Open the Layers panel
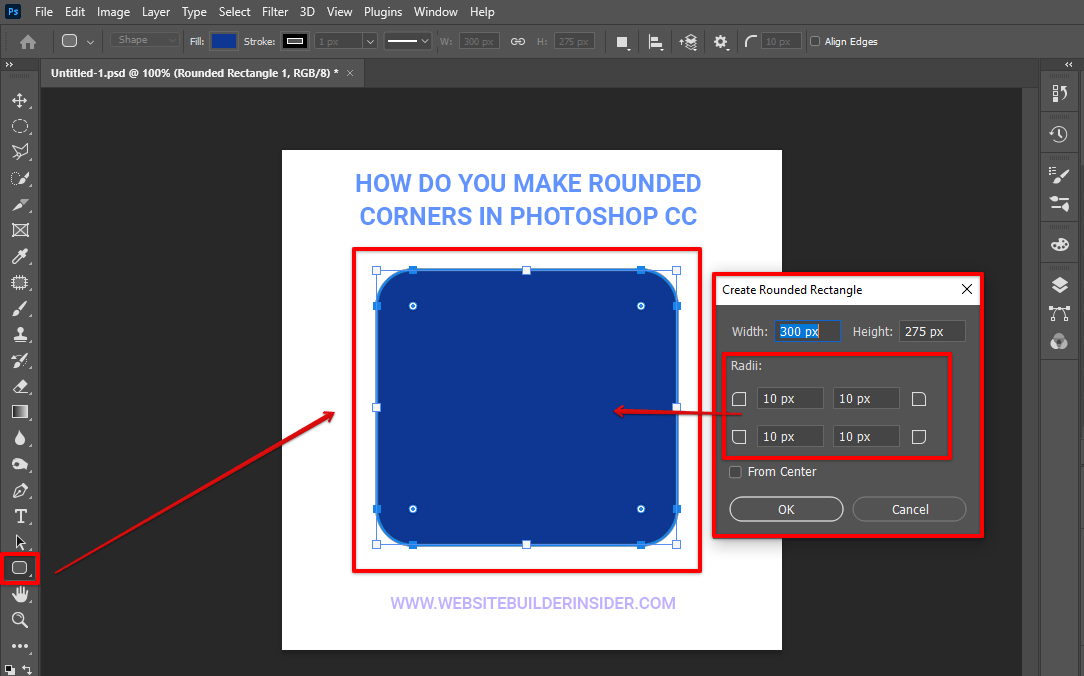 [x=1059, y=284]
